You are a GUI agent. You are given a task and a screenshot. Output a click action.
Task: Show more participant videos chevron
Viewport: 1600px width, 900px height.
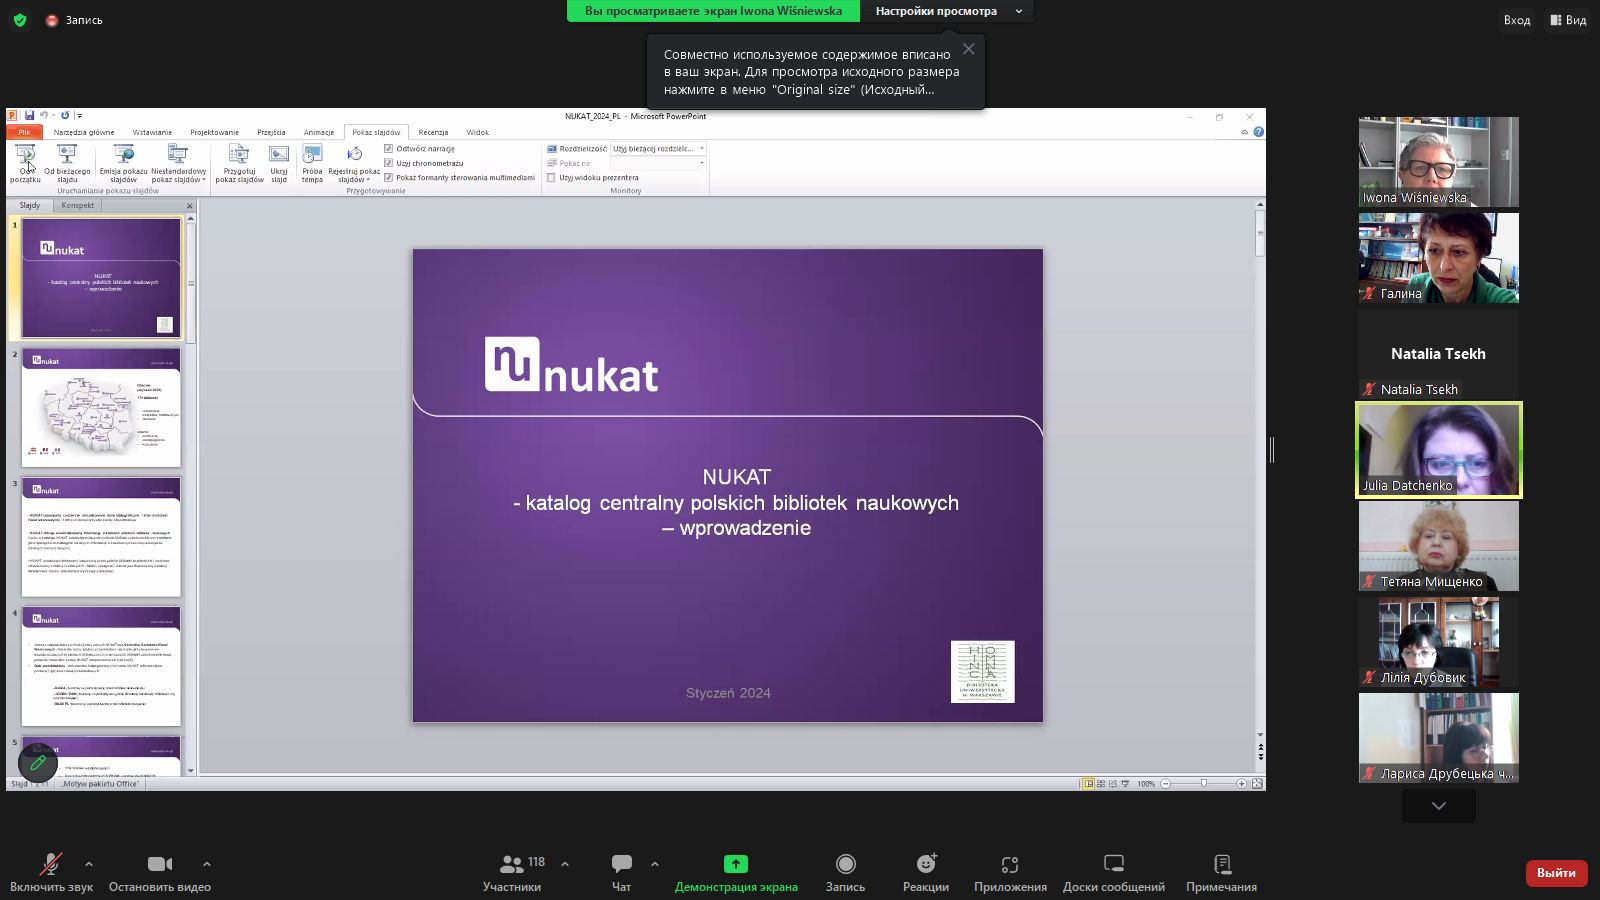tap(1438, 806)
